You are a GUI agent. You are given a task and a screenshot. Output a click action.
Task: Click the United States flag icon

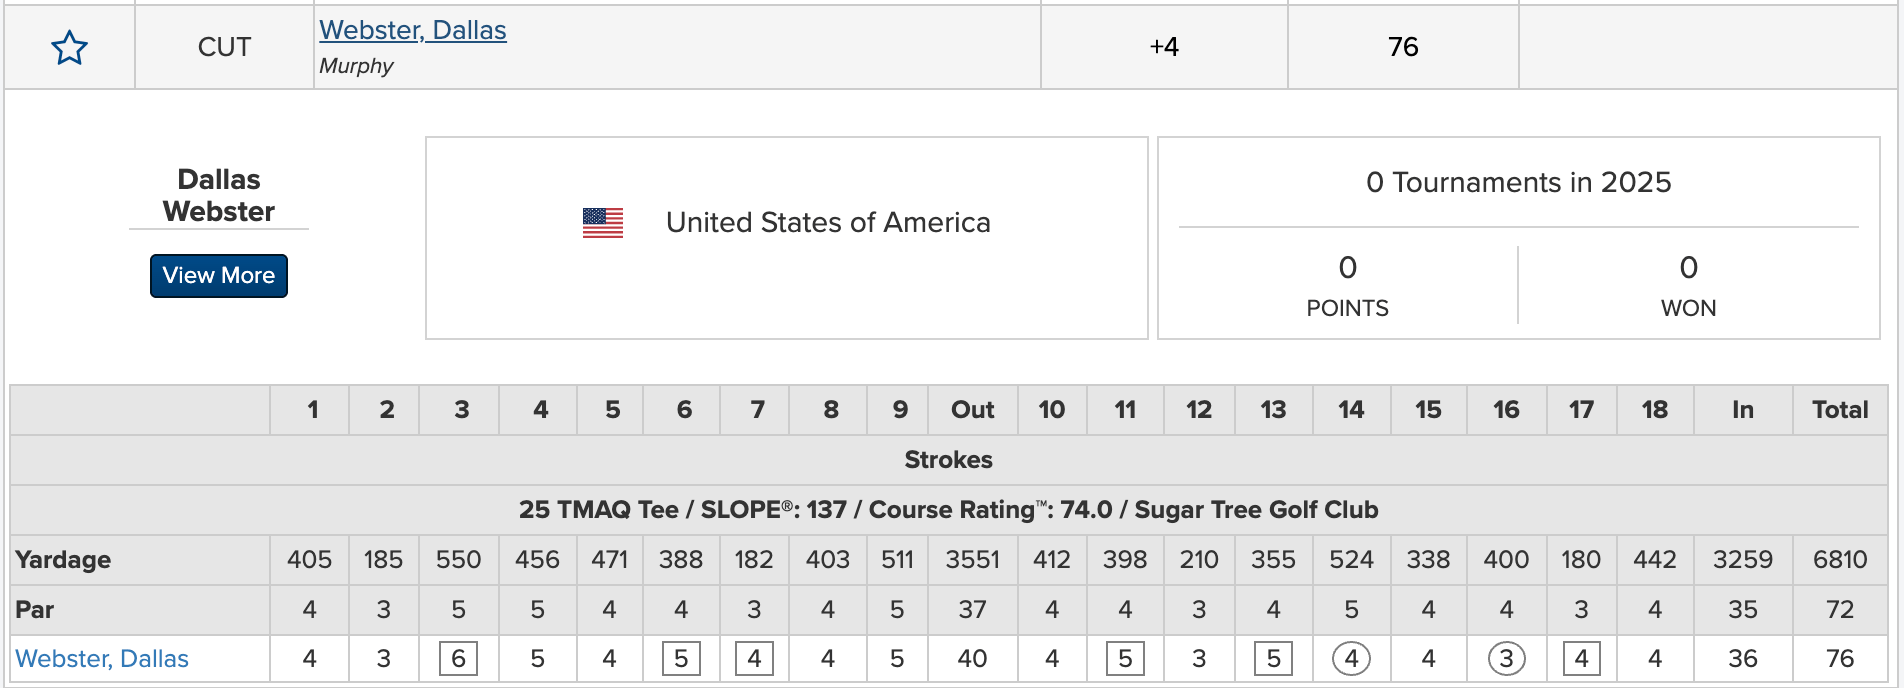click(602, 222)
